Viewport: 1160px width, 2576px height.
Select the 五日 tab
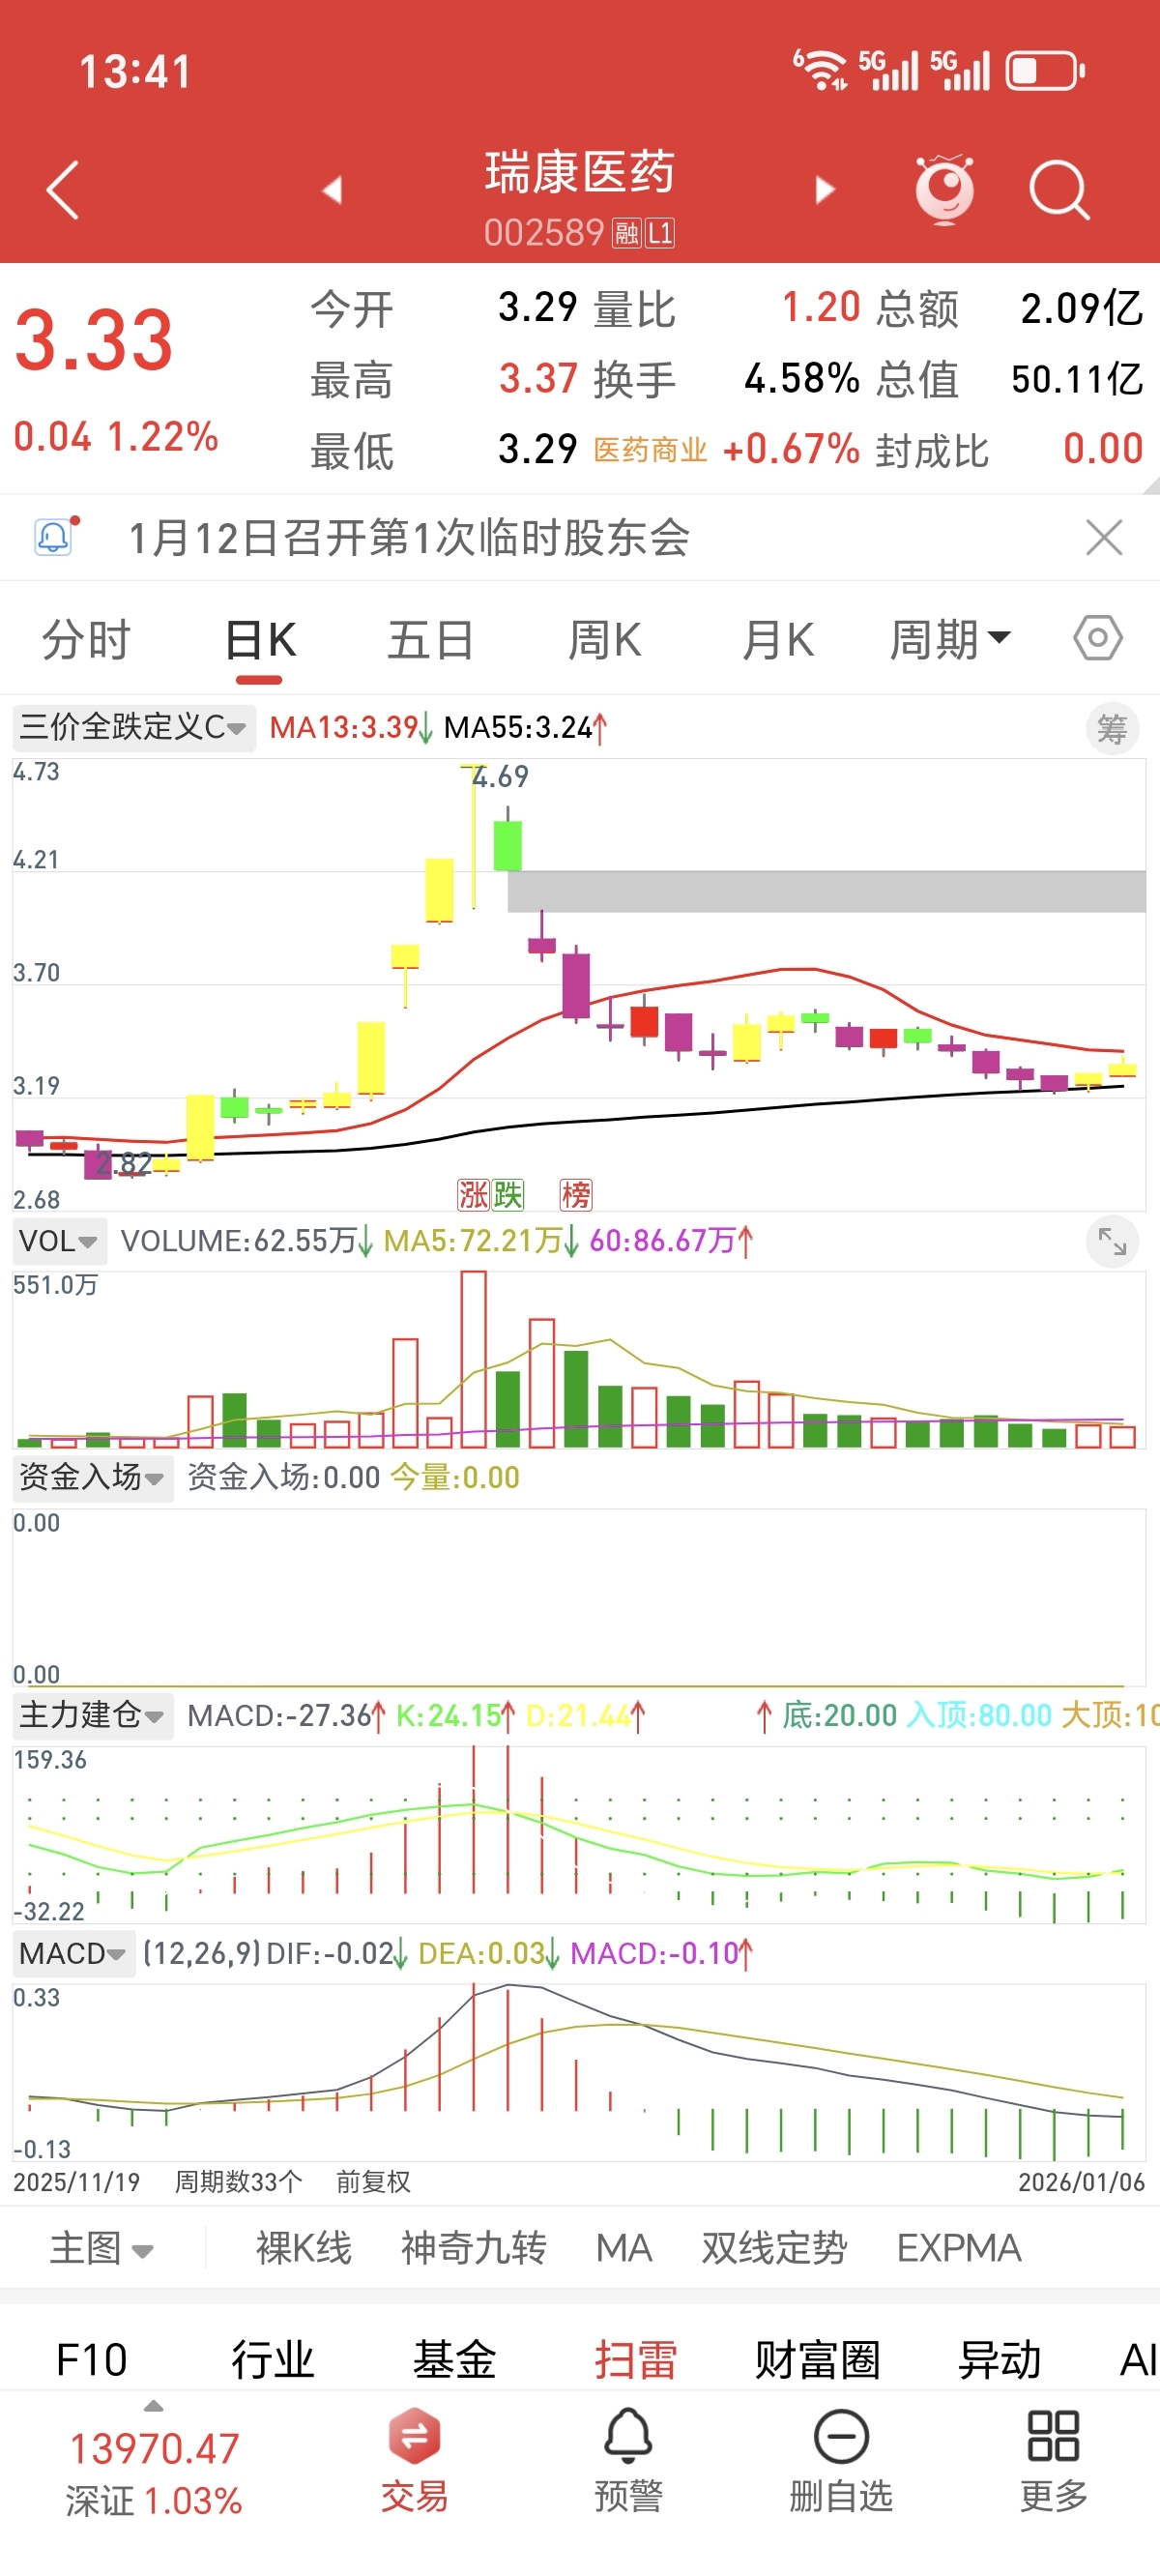[431, 639]
